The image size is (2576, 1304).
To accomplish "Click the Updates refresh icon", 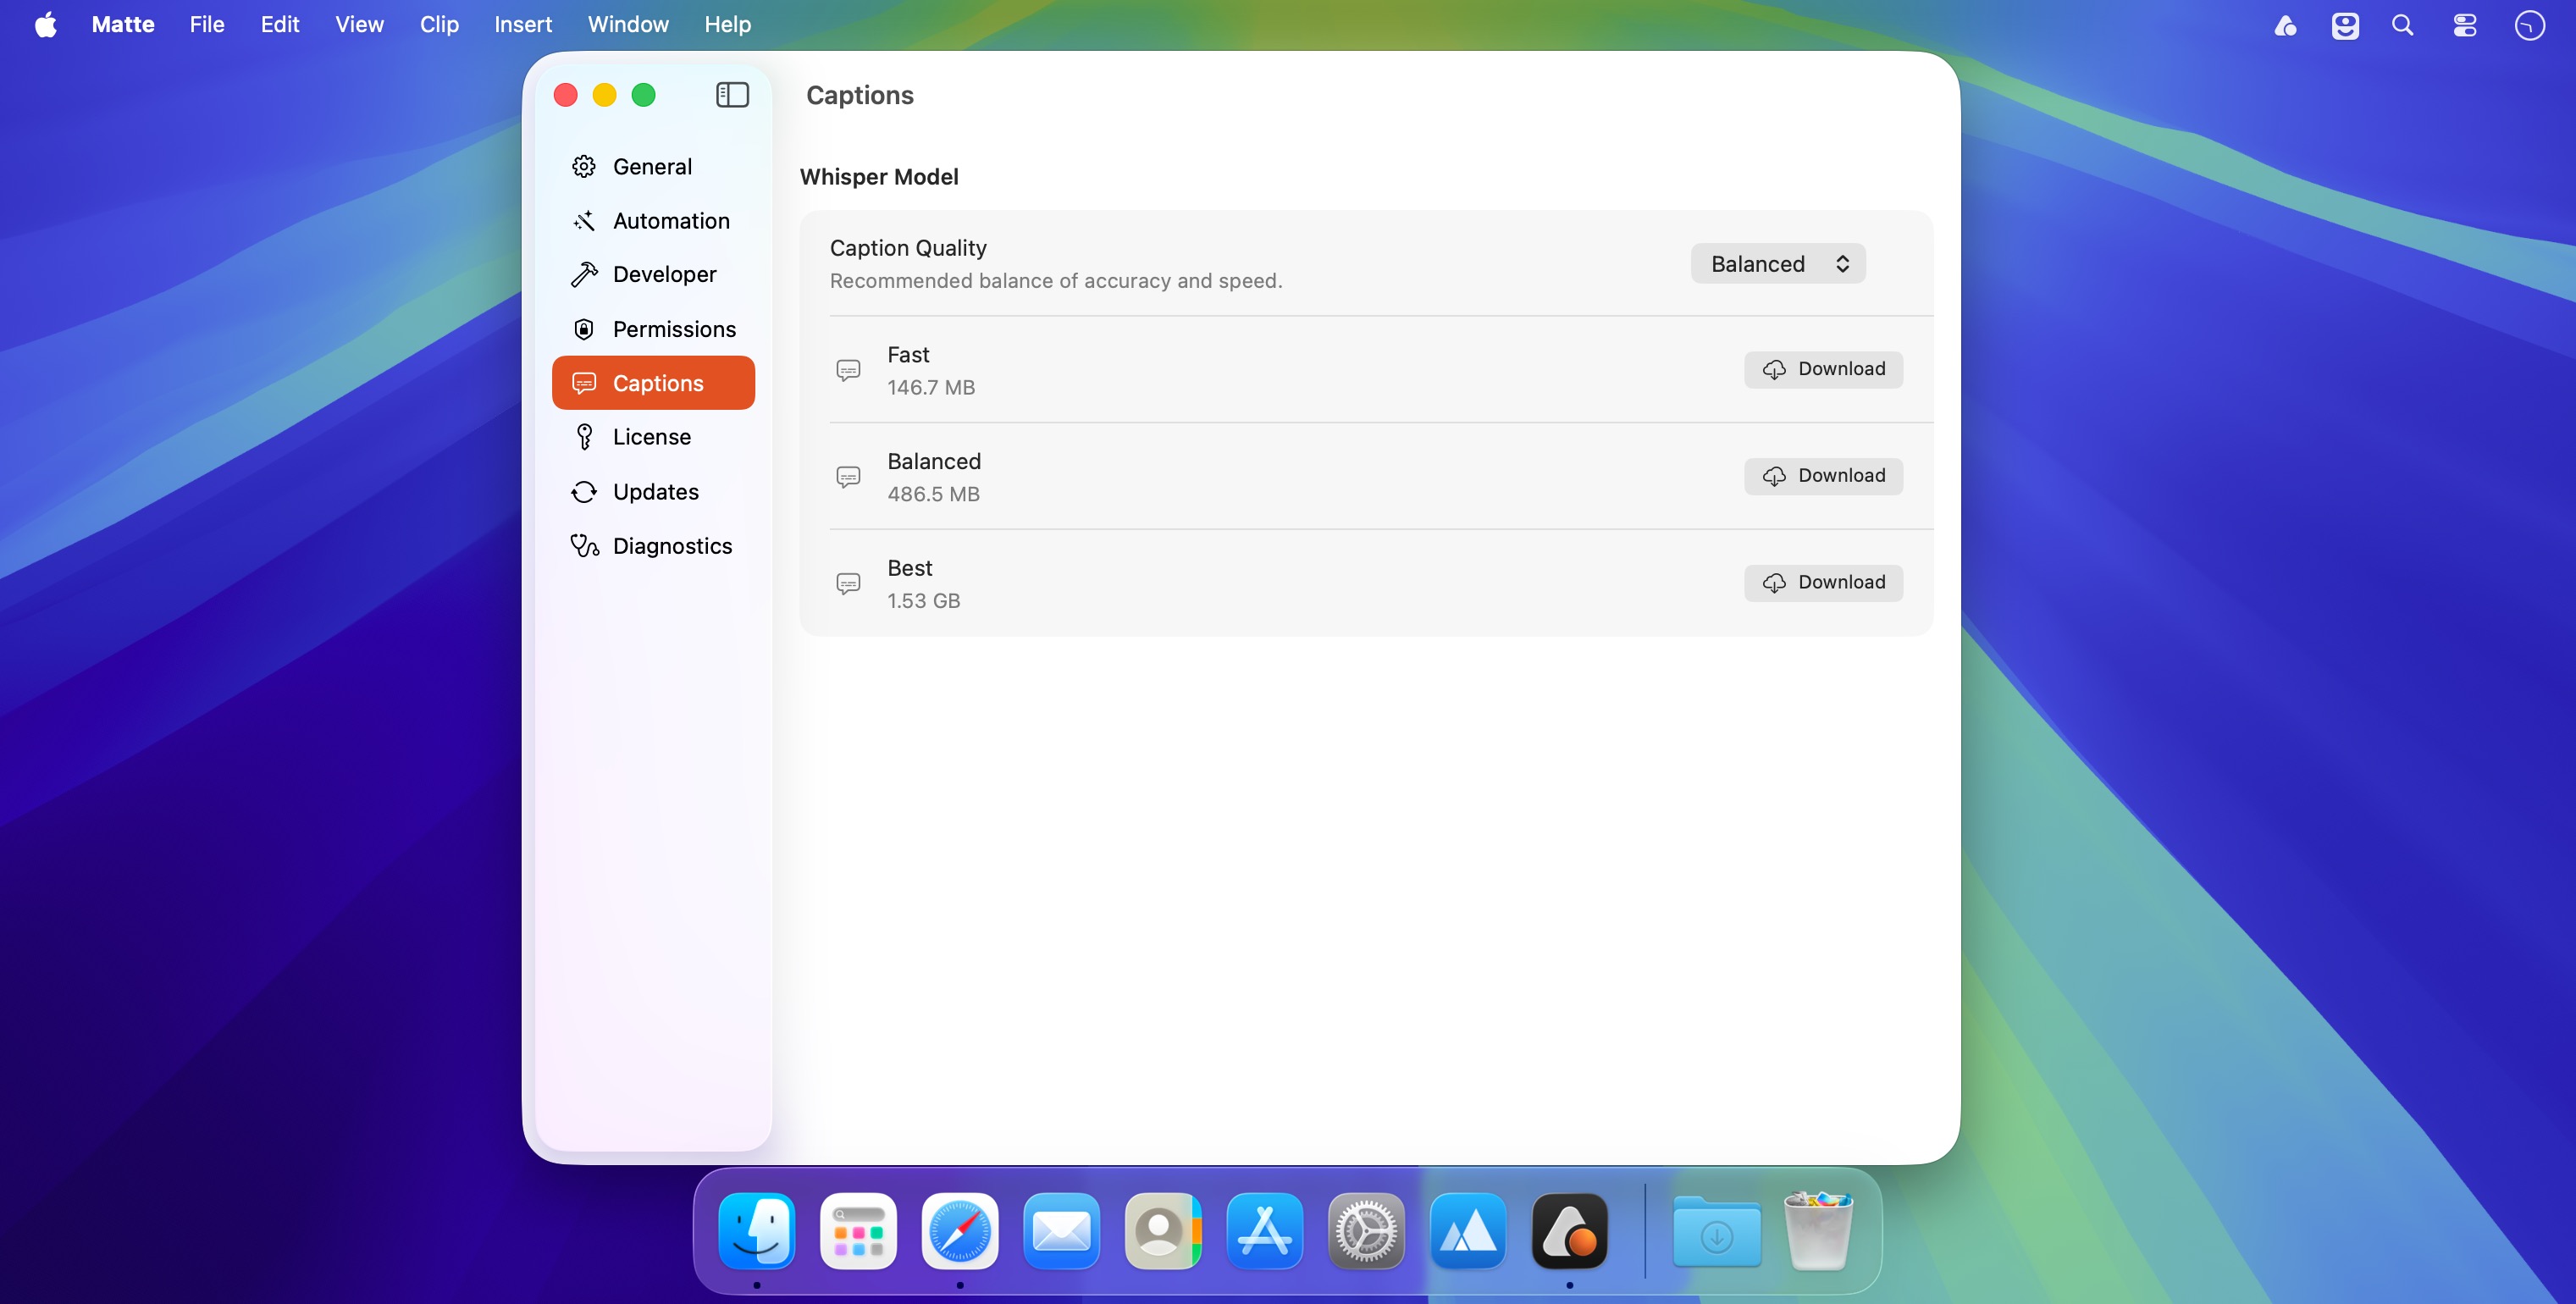I will [x=584, y=492].
